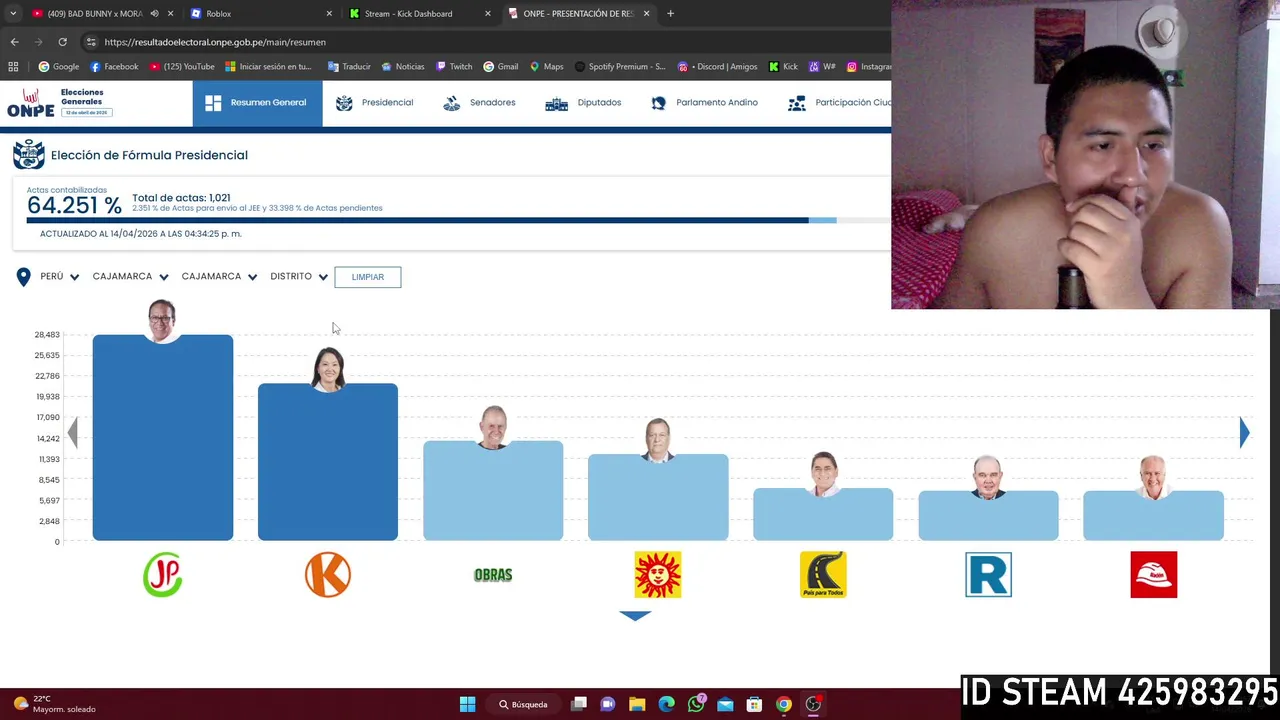Reload the page with browser refresh

click(62, 42)
